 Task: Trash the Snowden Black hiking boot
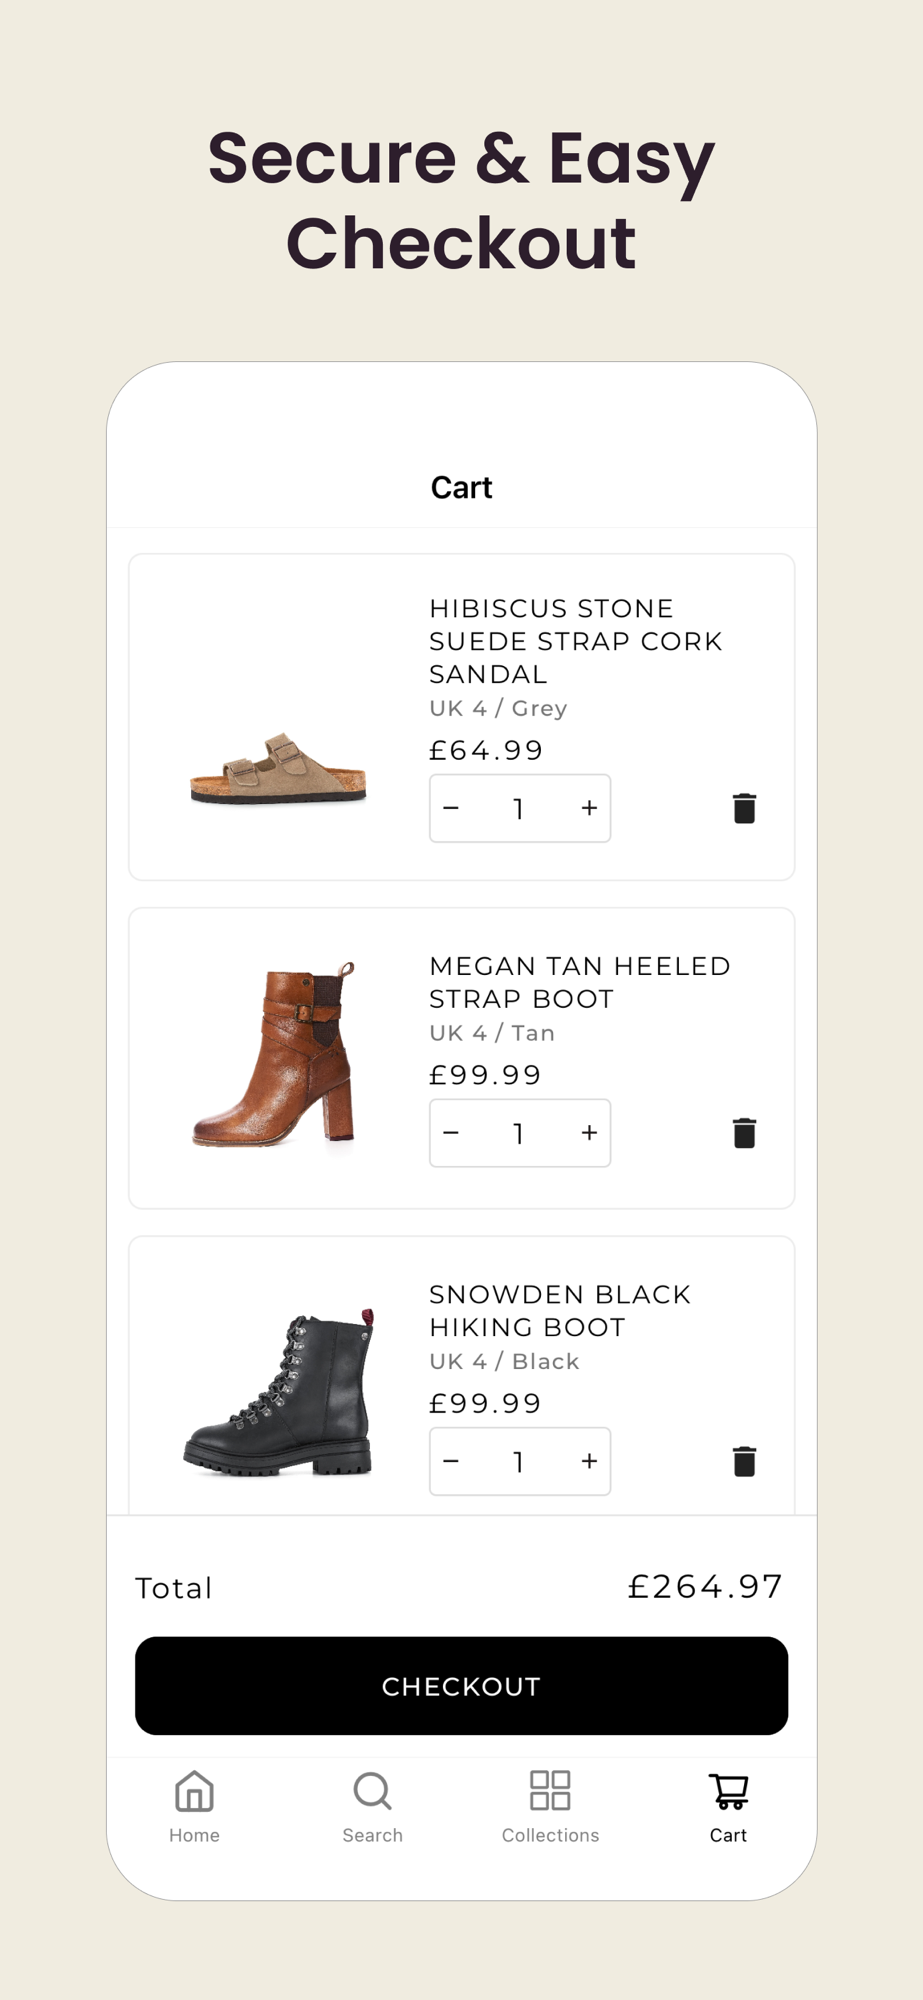(x=744, y=1461)
